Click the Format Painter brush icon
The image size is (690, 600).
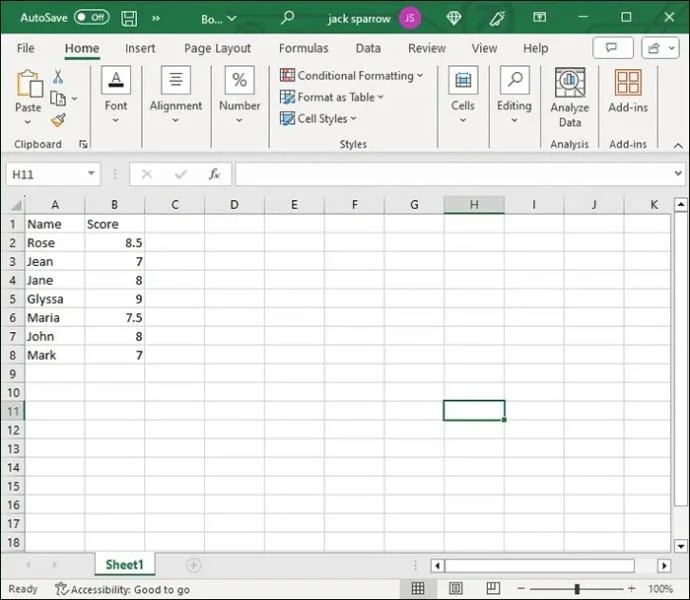[x=58, y=120]
